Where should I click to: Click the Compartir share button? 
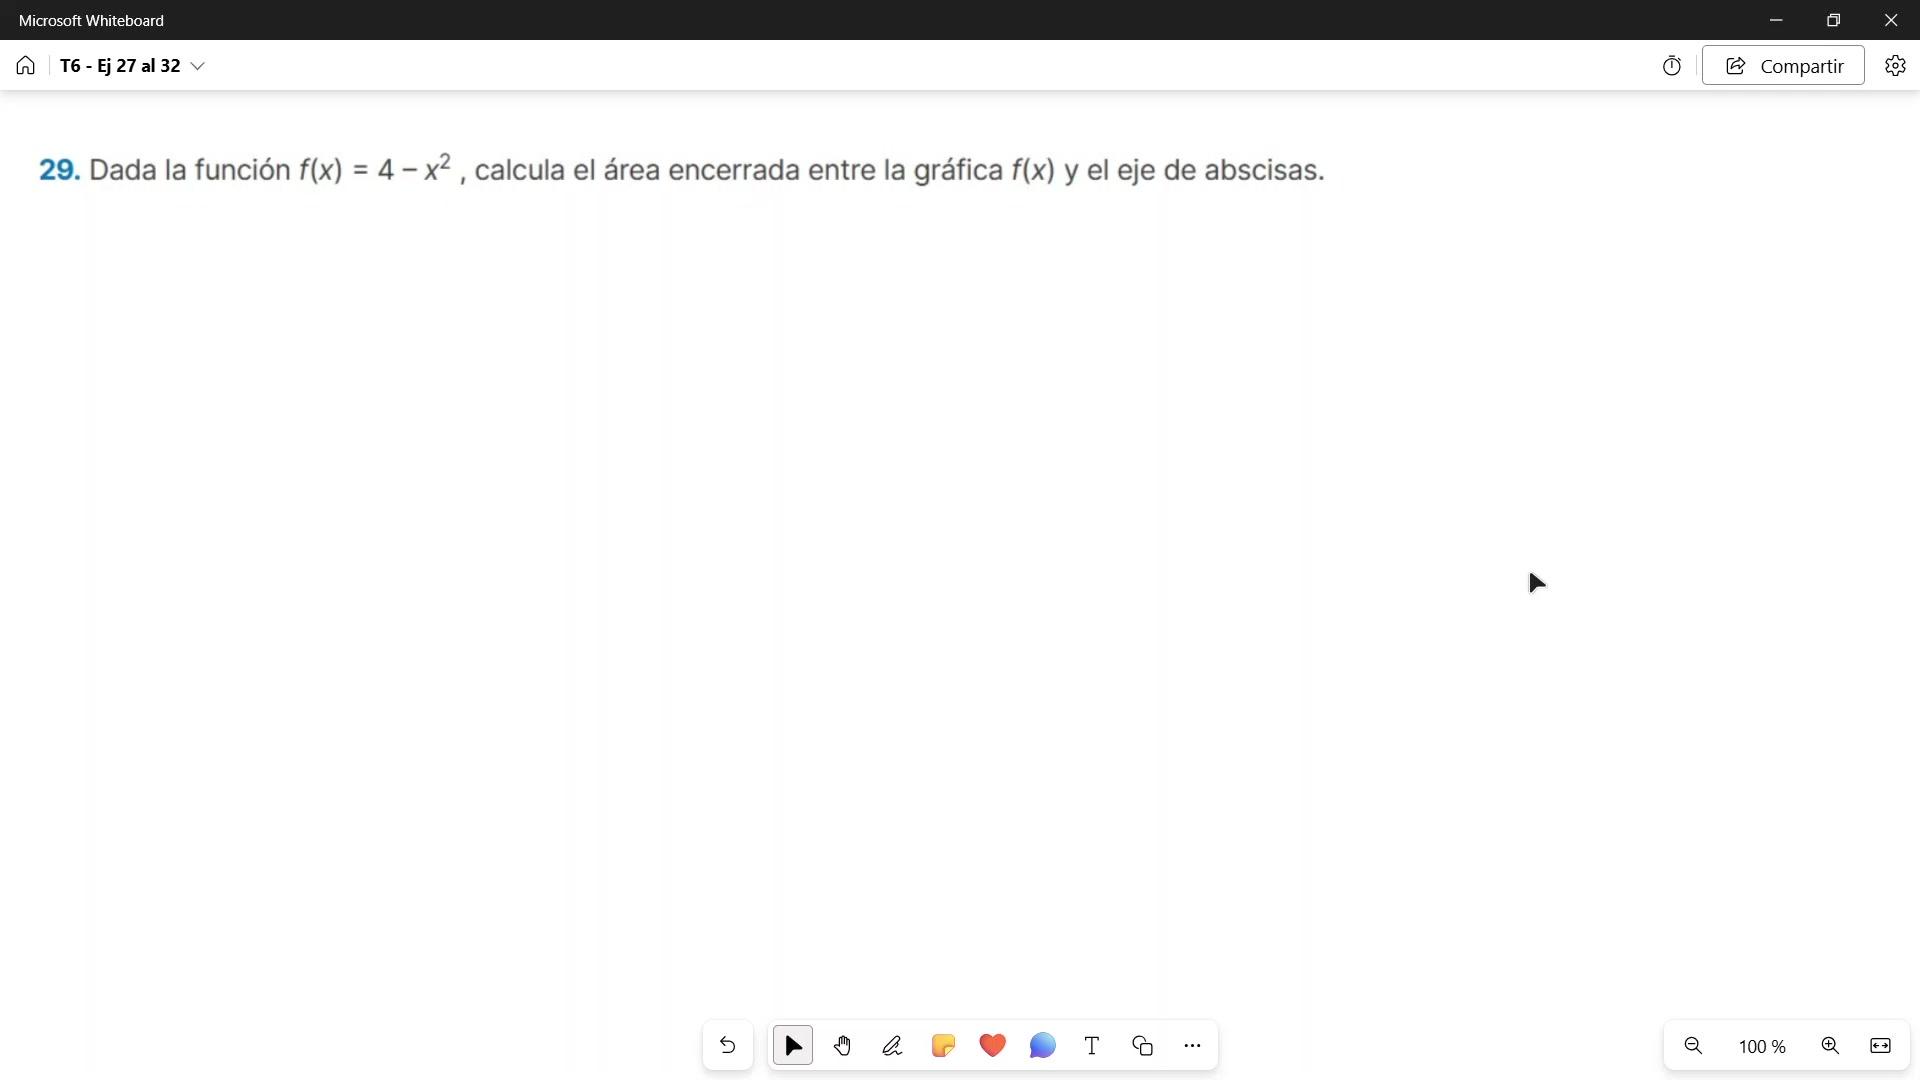coord(1783,66)
